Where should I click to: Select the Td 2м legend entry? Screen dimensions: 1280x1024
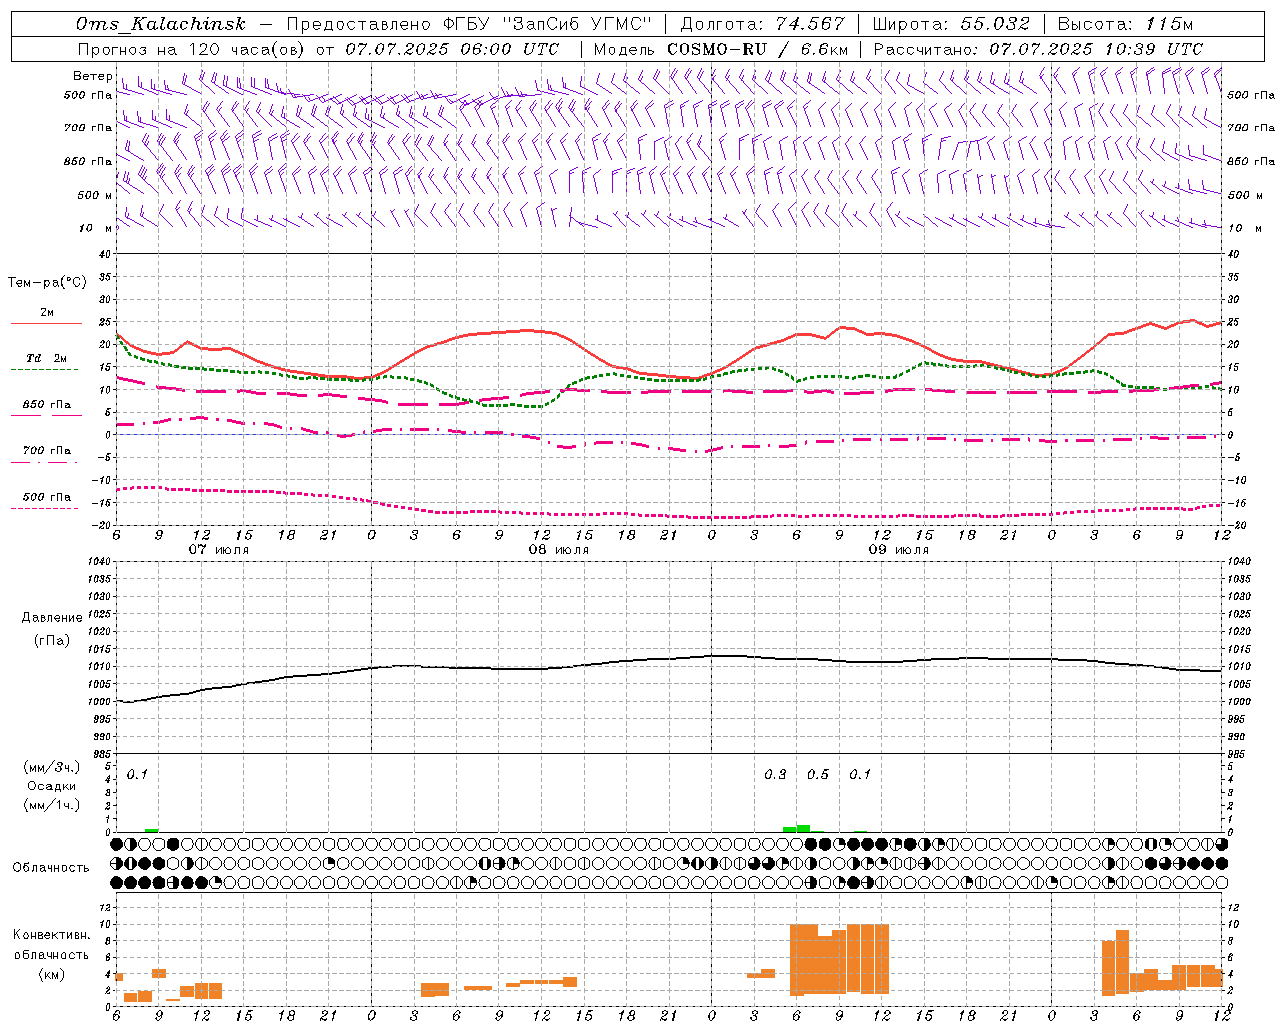point(46,362)
